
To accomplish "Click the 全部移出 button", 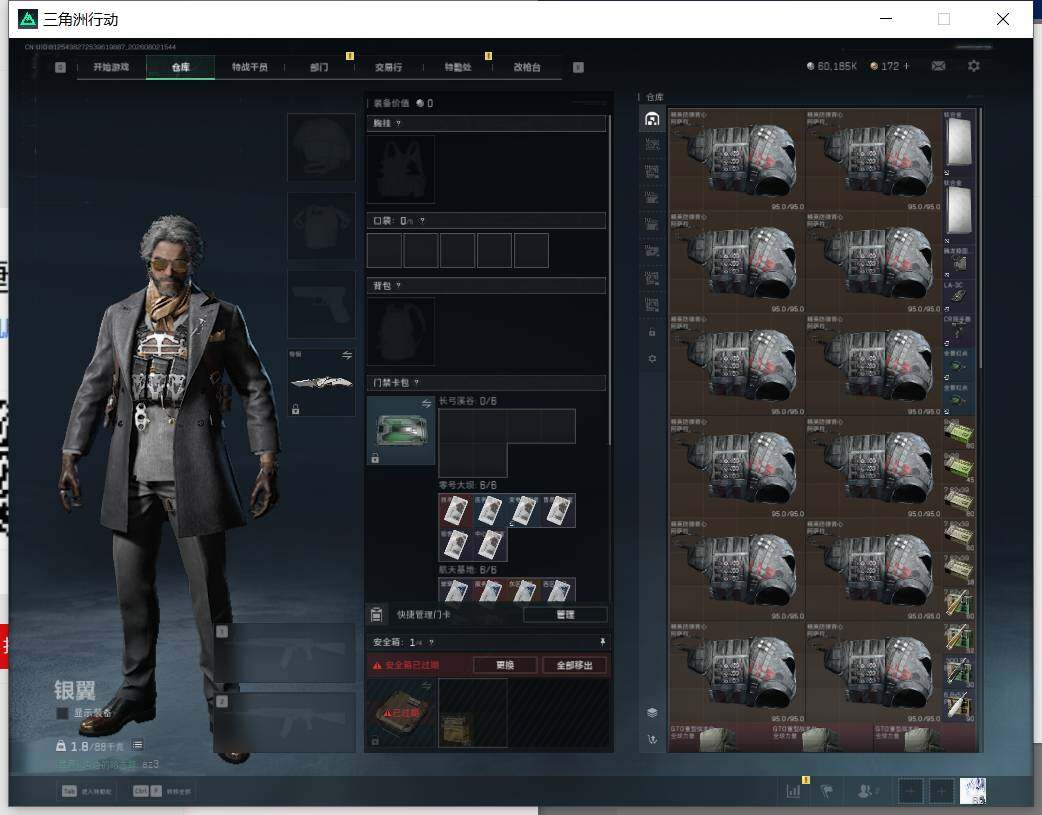I will 574,665.
